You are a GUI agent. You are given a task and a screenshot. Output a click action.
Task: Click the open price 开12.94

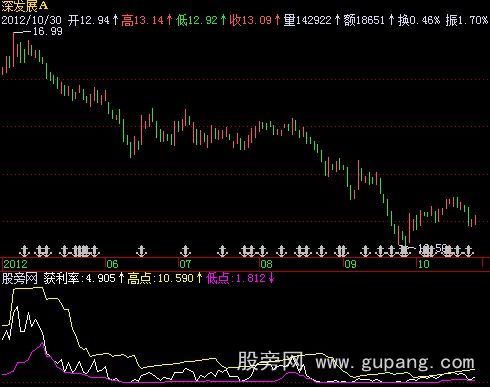coord(89,20)
